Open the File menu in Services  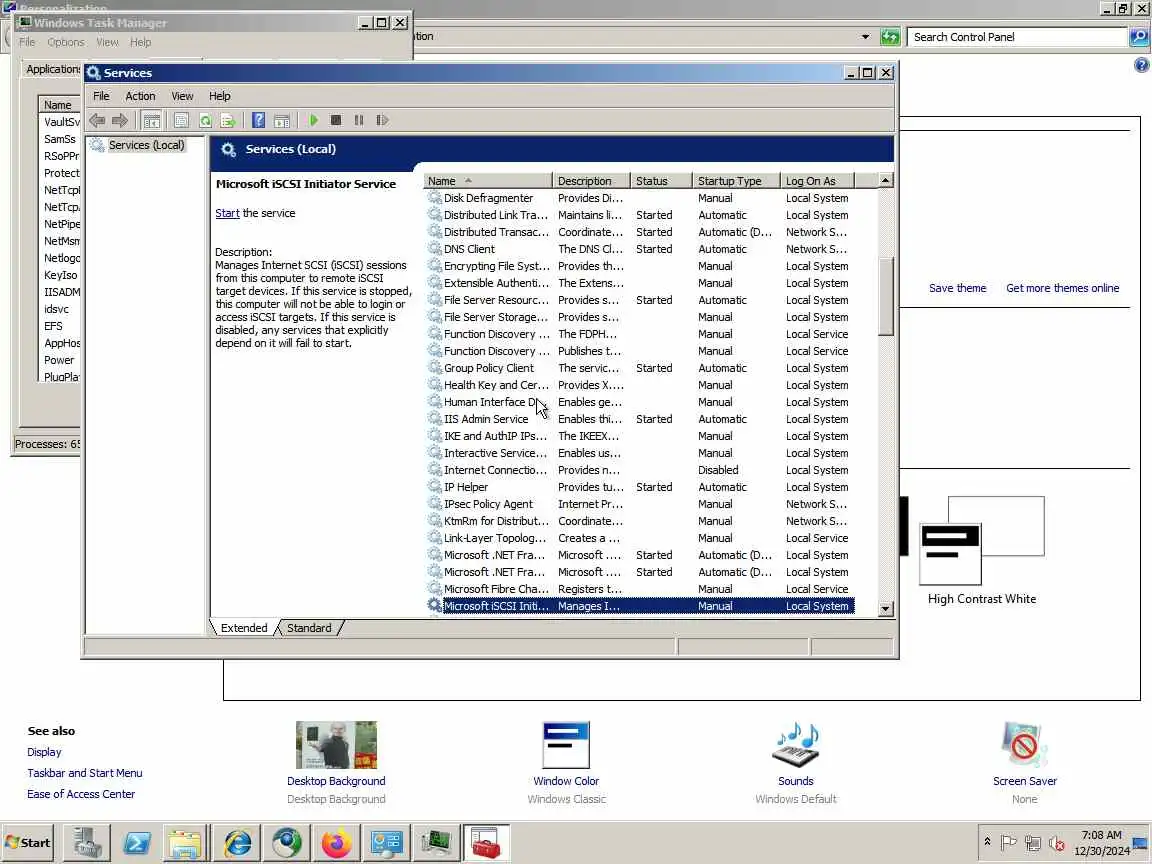click(101, 96)
